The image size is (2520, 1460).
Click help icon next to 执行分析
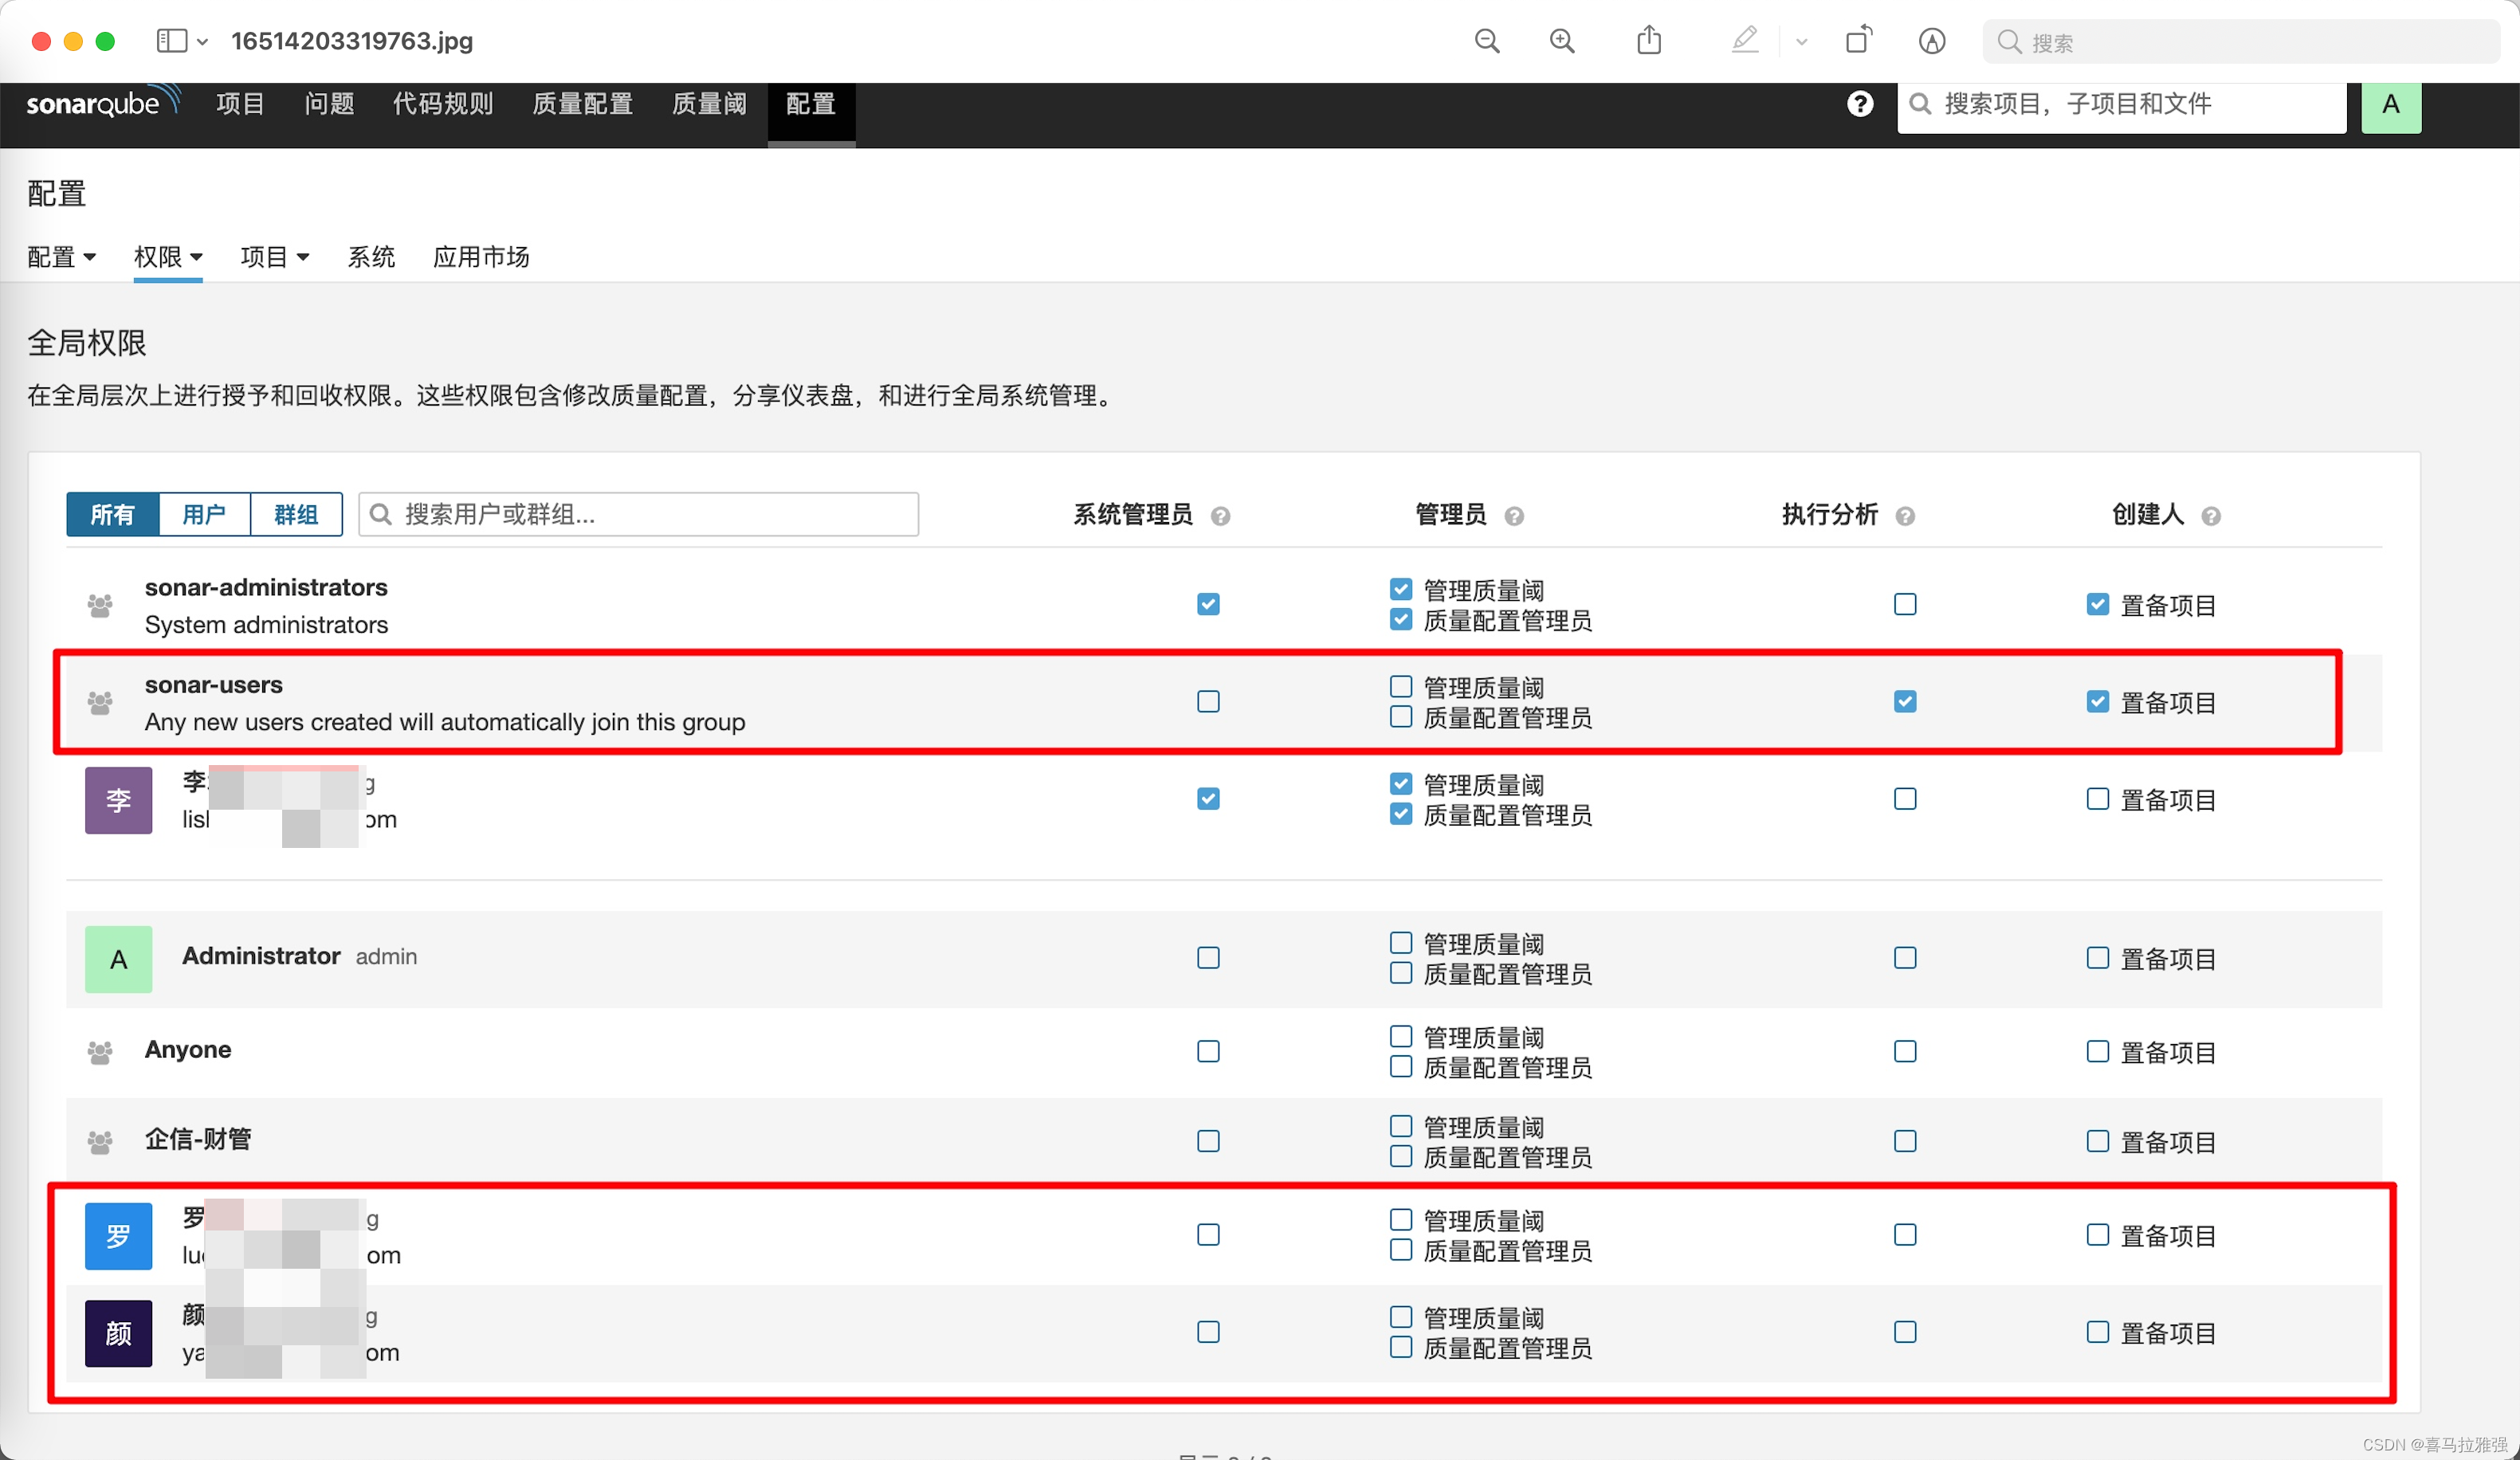tap(1905, 516)
